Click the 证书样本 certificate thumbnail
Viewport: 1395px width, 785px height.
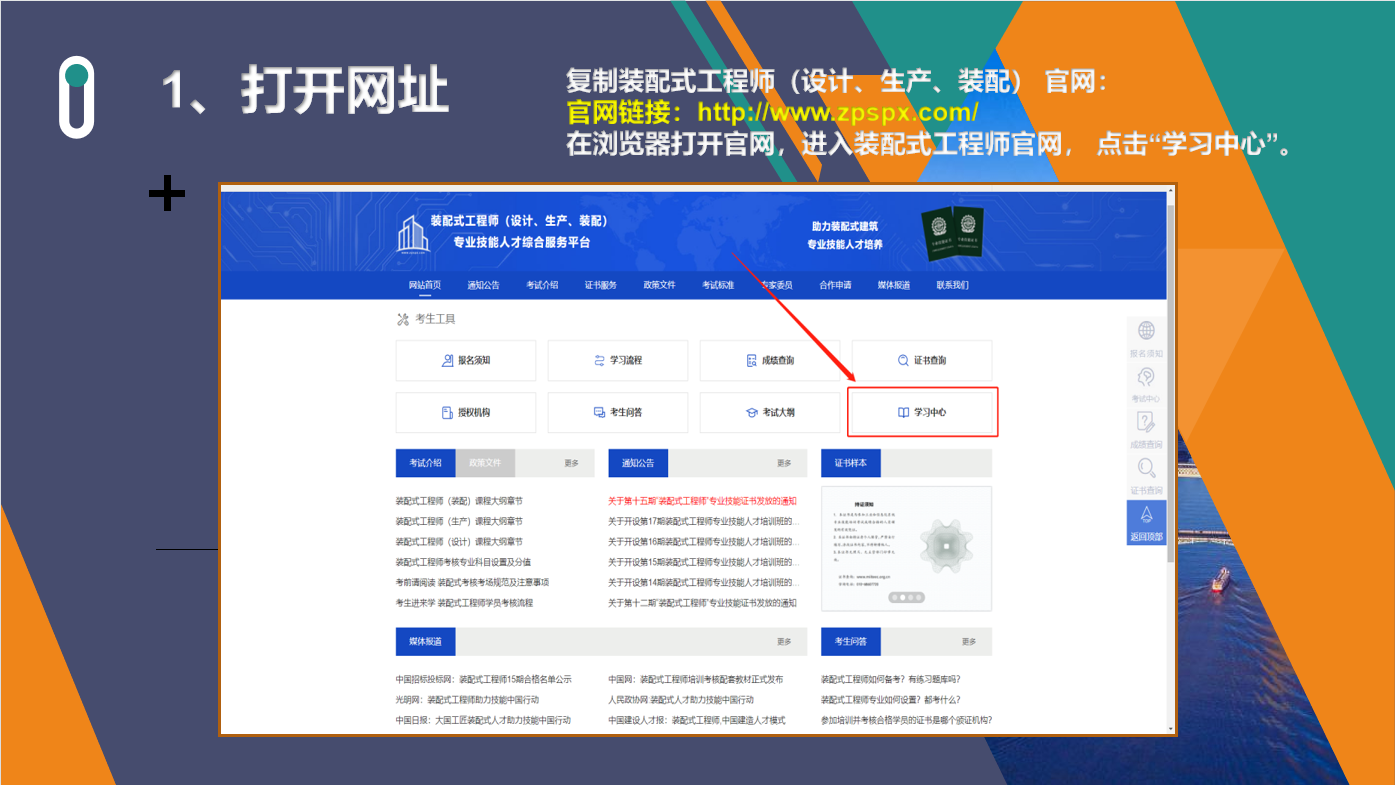pos(905,548)
